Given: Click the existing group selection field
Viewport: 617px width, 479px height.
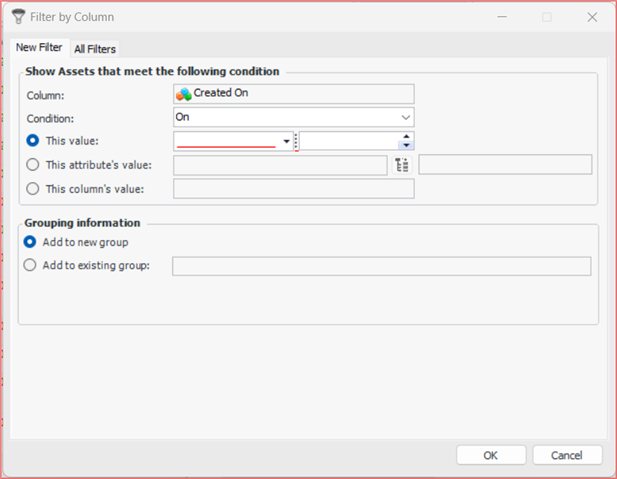Looking at the screenshot, I should pyautogui.click(x=382, y=266).
